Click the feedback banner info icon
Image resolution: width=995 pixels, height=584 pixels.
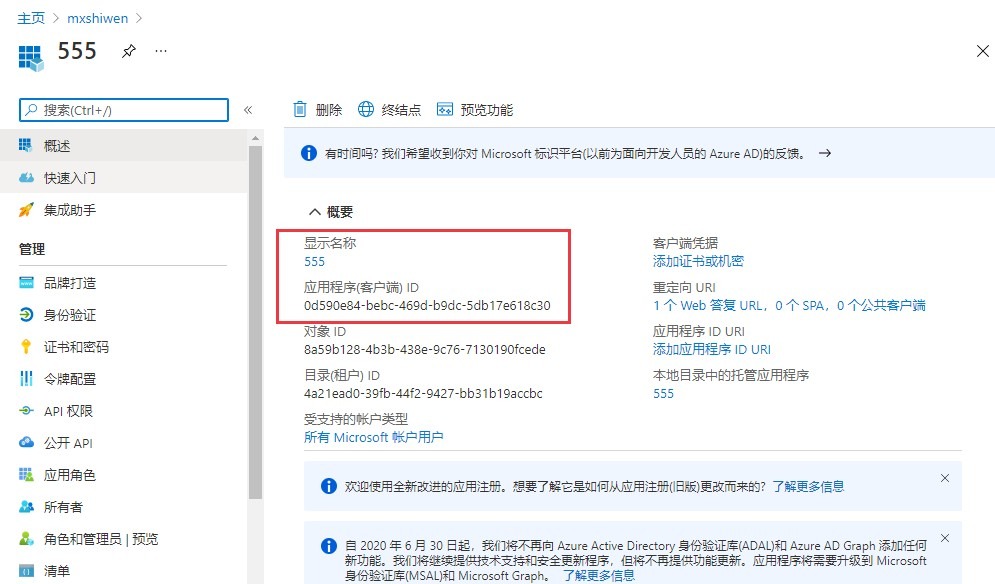click(x=309, y=153)
